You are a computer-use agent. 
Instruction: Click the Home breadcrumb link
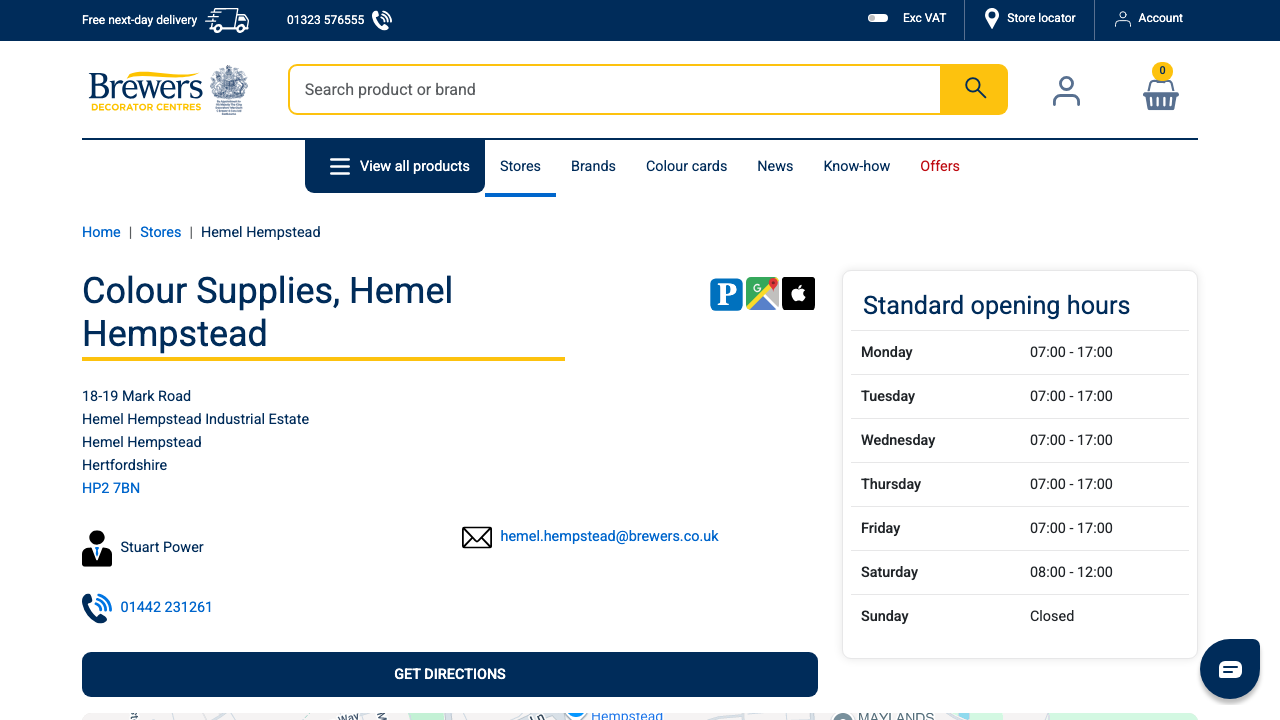101,232
